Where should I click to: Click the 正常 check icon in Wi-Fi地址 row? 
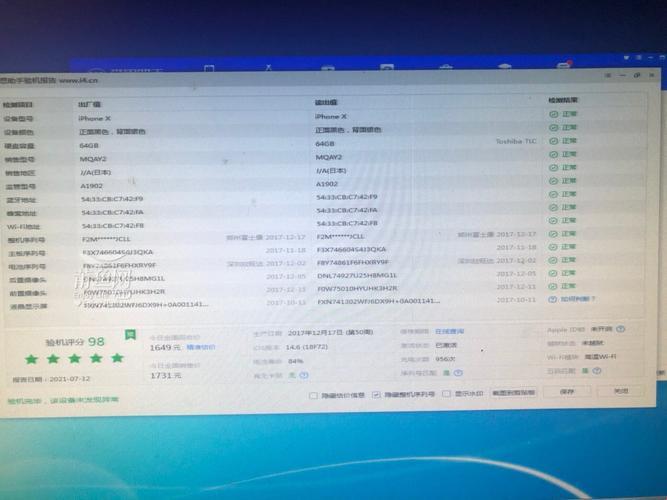[x=553, y=220]
